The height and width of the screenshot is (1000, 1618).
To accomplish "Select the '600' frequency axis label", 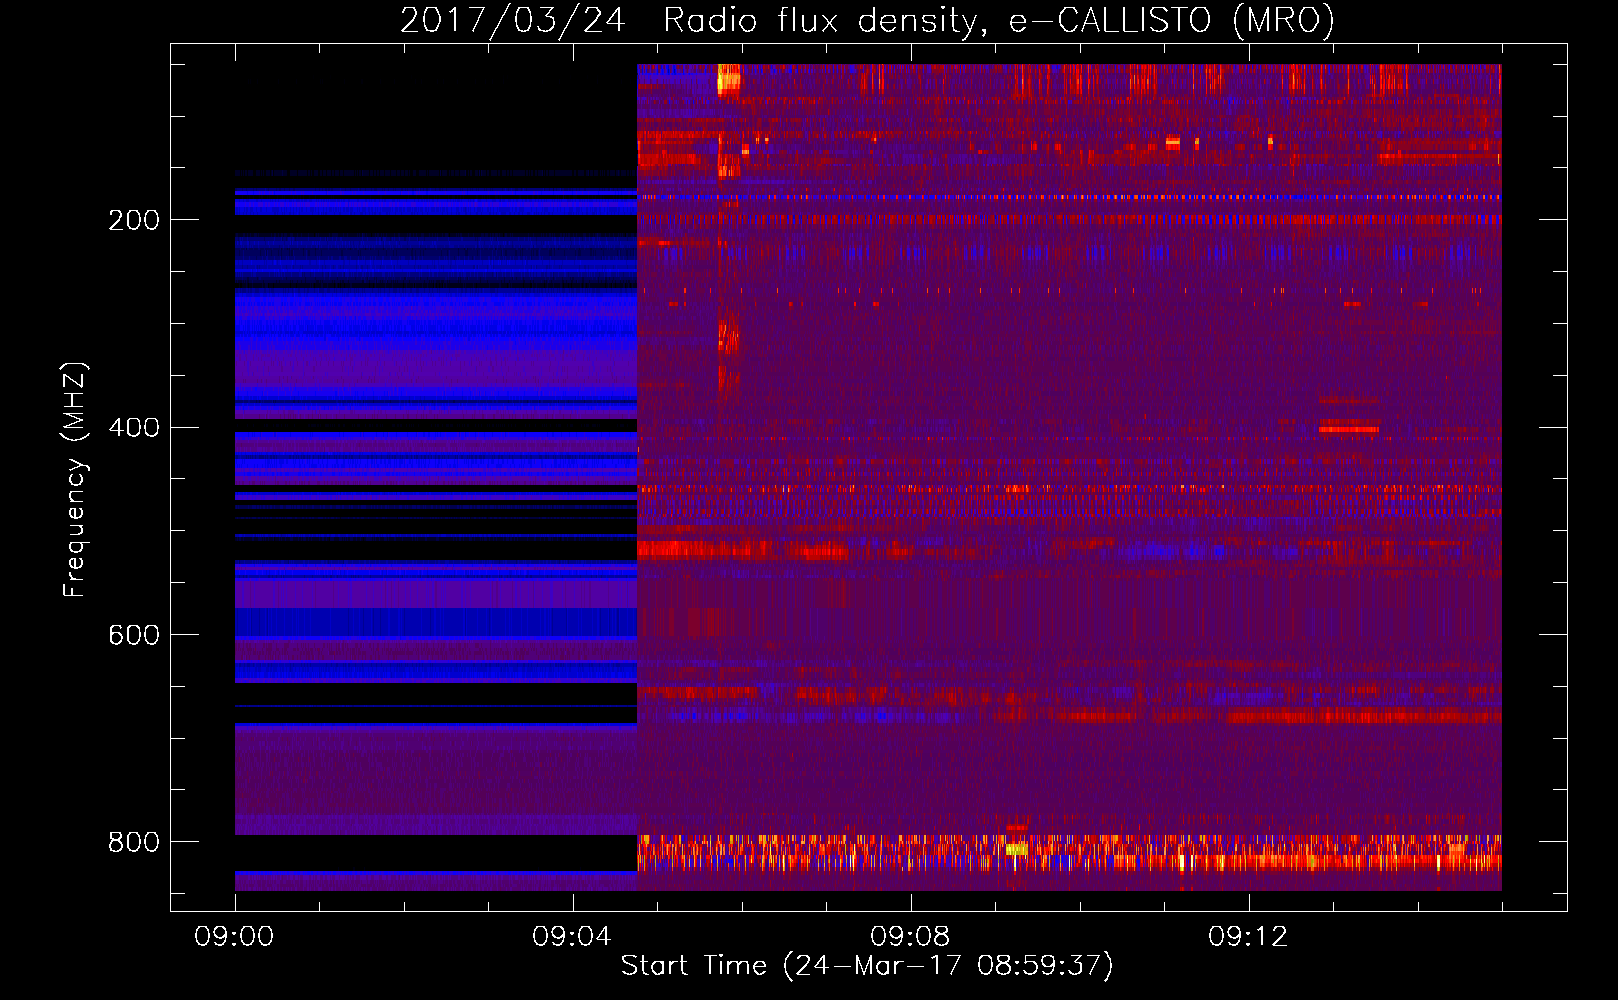I will click(134, 636).
